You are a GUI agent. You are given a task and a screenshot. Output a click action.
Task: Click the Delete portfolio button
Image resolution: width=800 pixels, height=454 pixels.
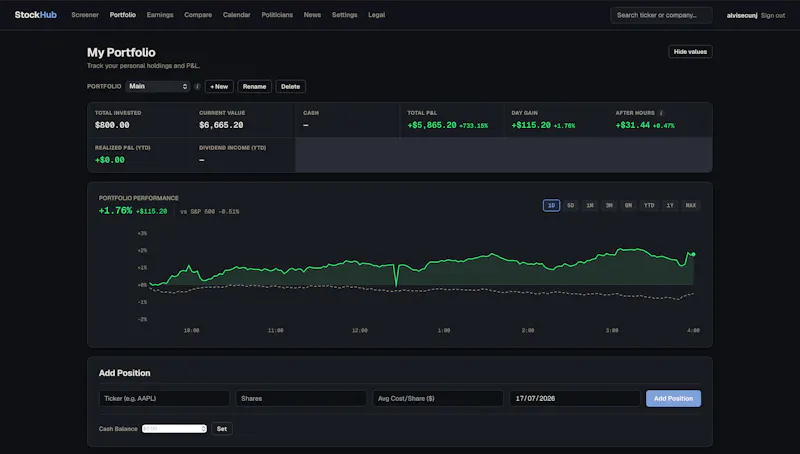pyautogui.click(x=290, y=87)
